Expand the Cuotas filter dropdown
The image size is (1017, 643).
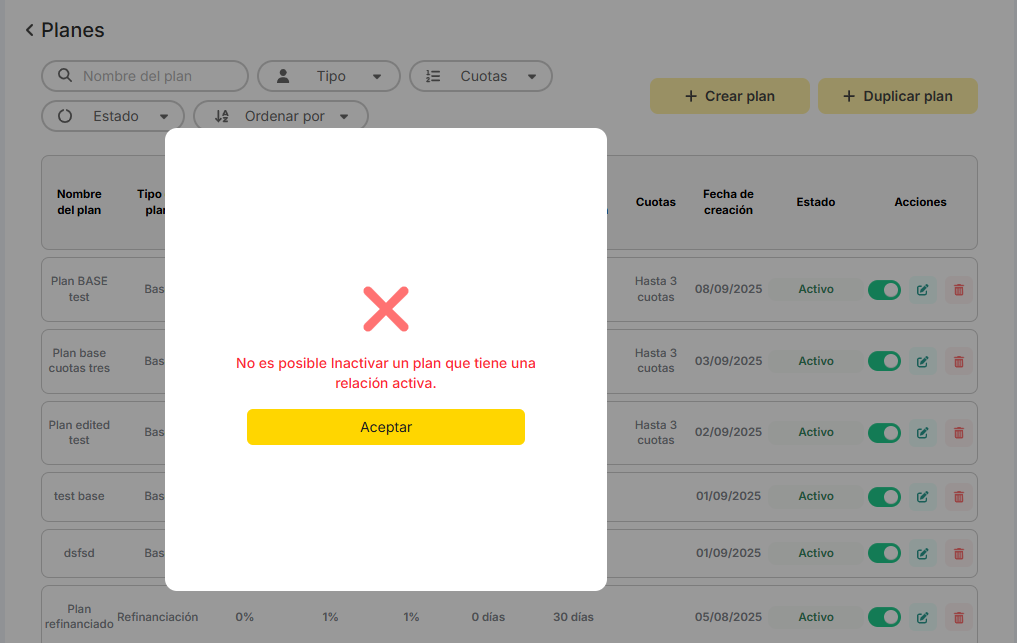(x=481, y=76)
